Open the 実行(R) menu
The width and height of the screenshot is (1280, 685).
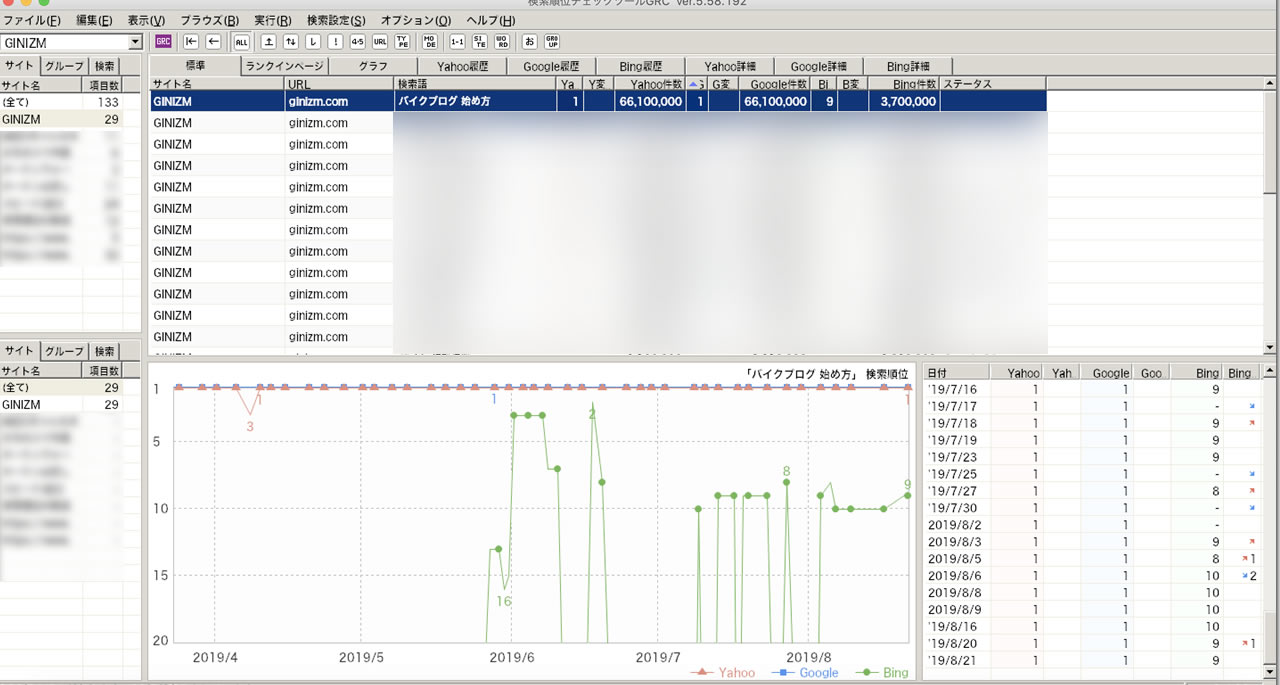[273, 20]
